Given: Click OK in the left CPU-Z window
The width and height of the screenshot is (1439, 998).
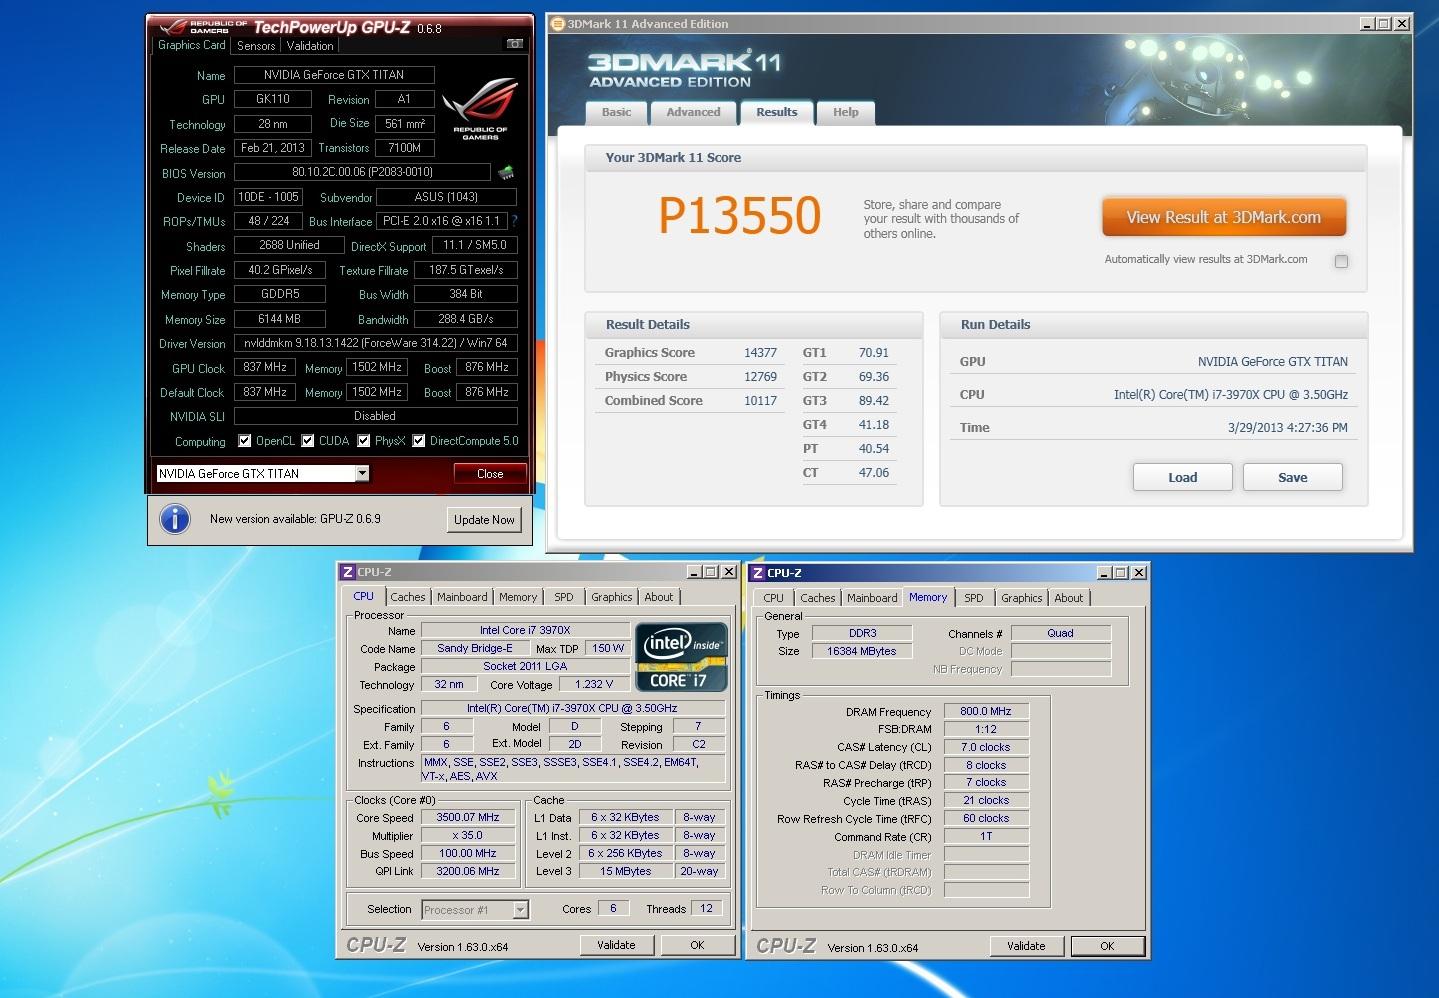Looking at the screenshot, I should 697,945.
